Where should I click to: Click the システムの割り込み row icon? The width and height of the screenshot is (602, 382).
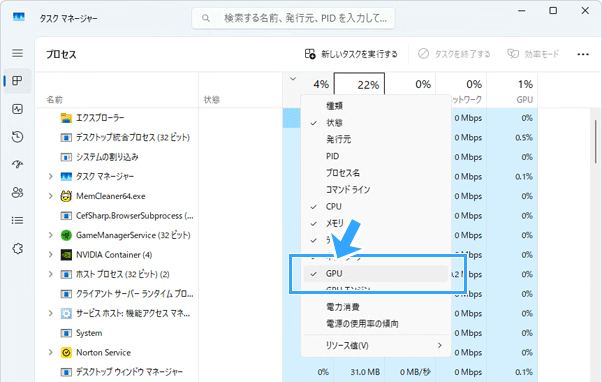pyautogui.click(x=66, y=157)
